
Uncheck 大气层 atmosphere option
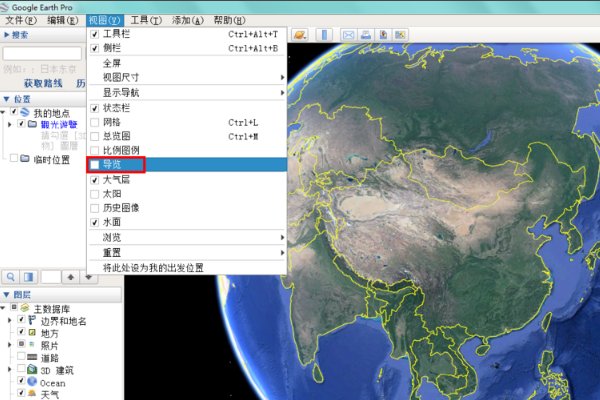click(95, 180)
